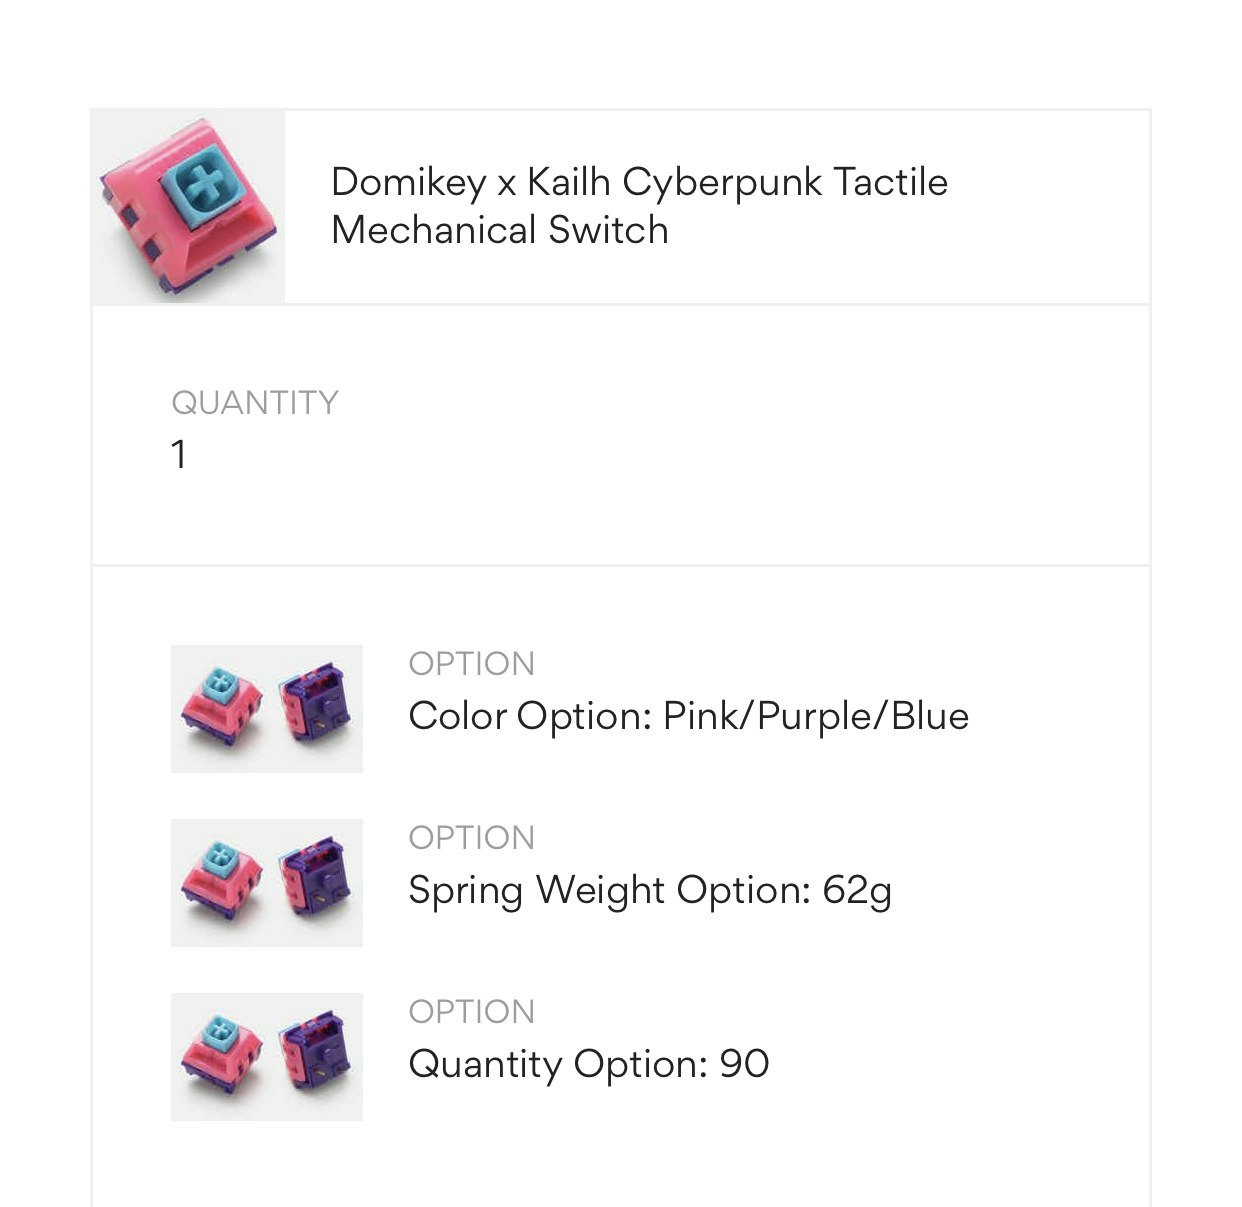Open the Domikey x Kailh Cyberpunk product title
Viewport: 1242px width, 1207px height.
[x=638, y=206]
